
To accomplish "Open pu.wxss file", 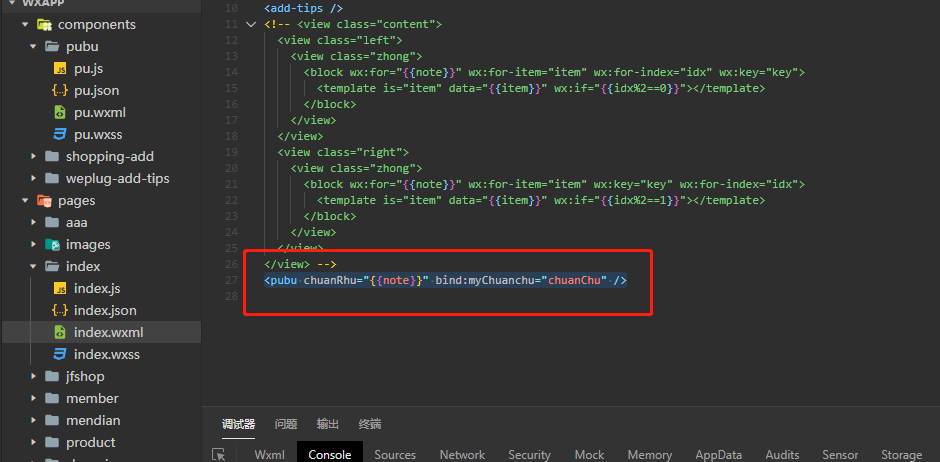I will [98, 135].
